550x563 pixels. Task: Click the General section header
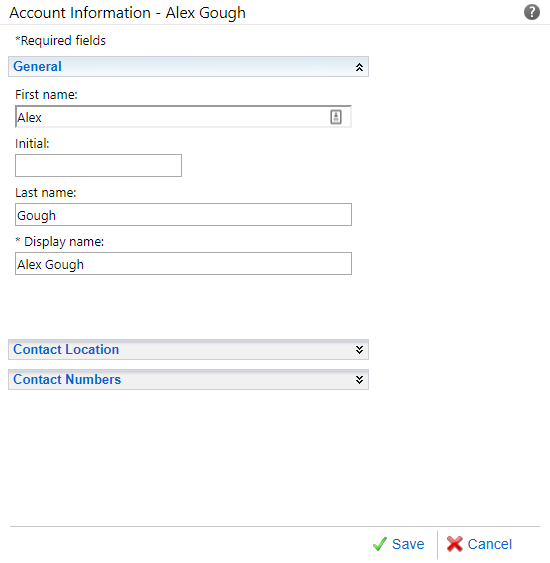[x=188, y=66]
